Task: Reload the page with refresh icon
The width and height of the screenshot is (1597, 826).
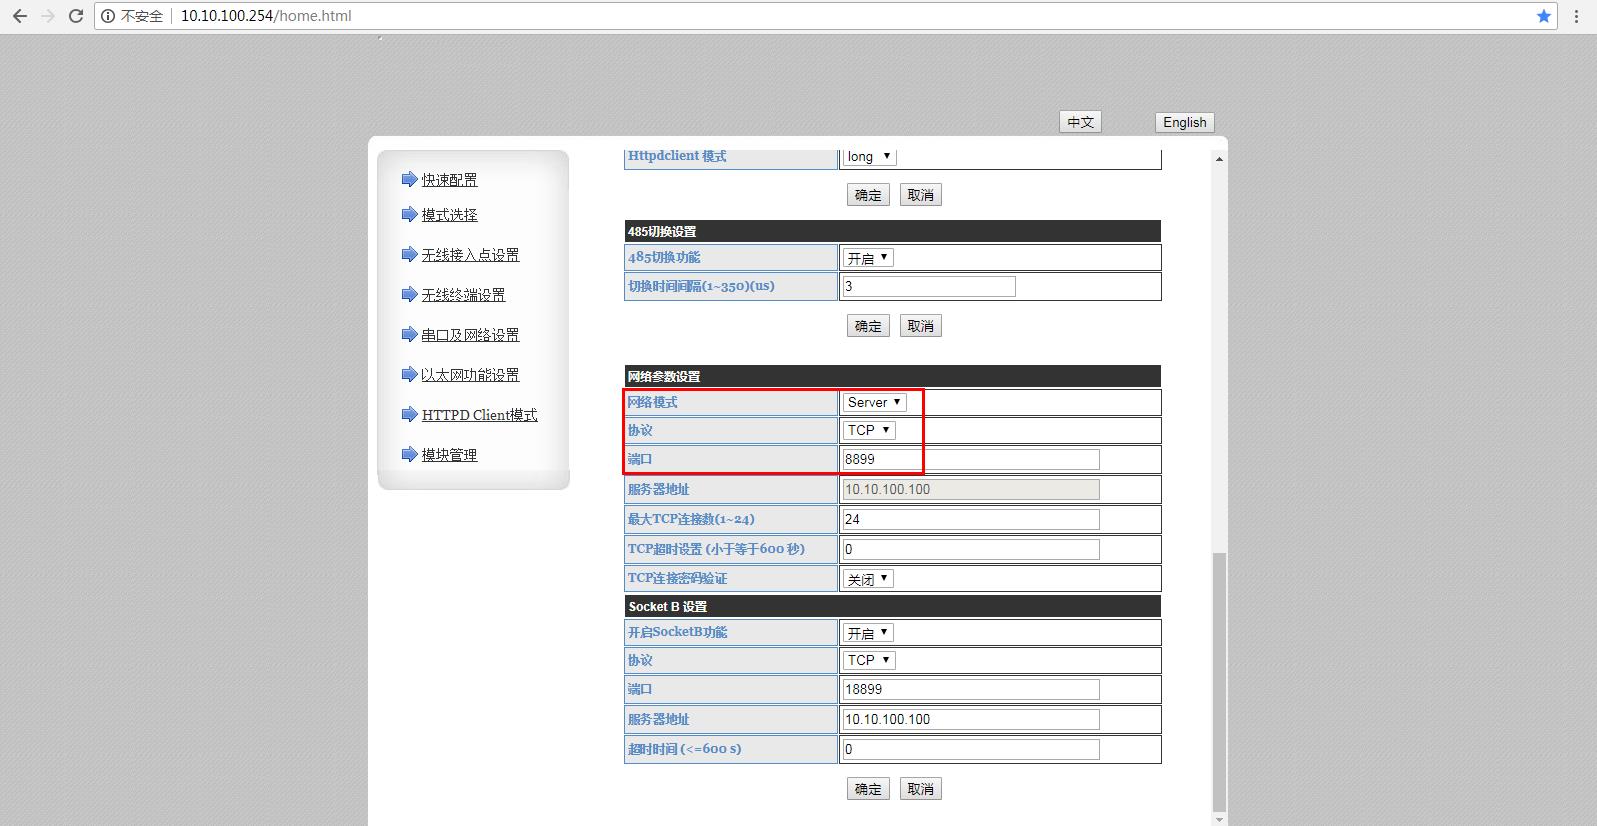Action: 75,16
